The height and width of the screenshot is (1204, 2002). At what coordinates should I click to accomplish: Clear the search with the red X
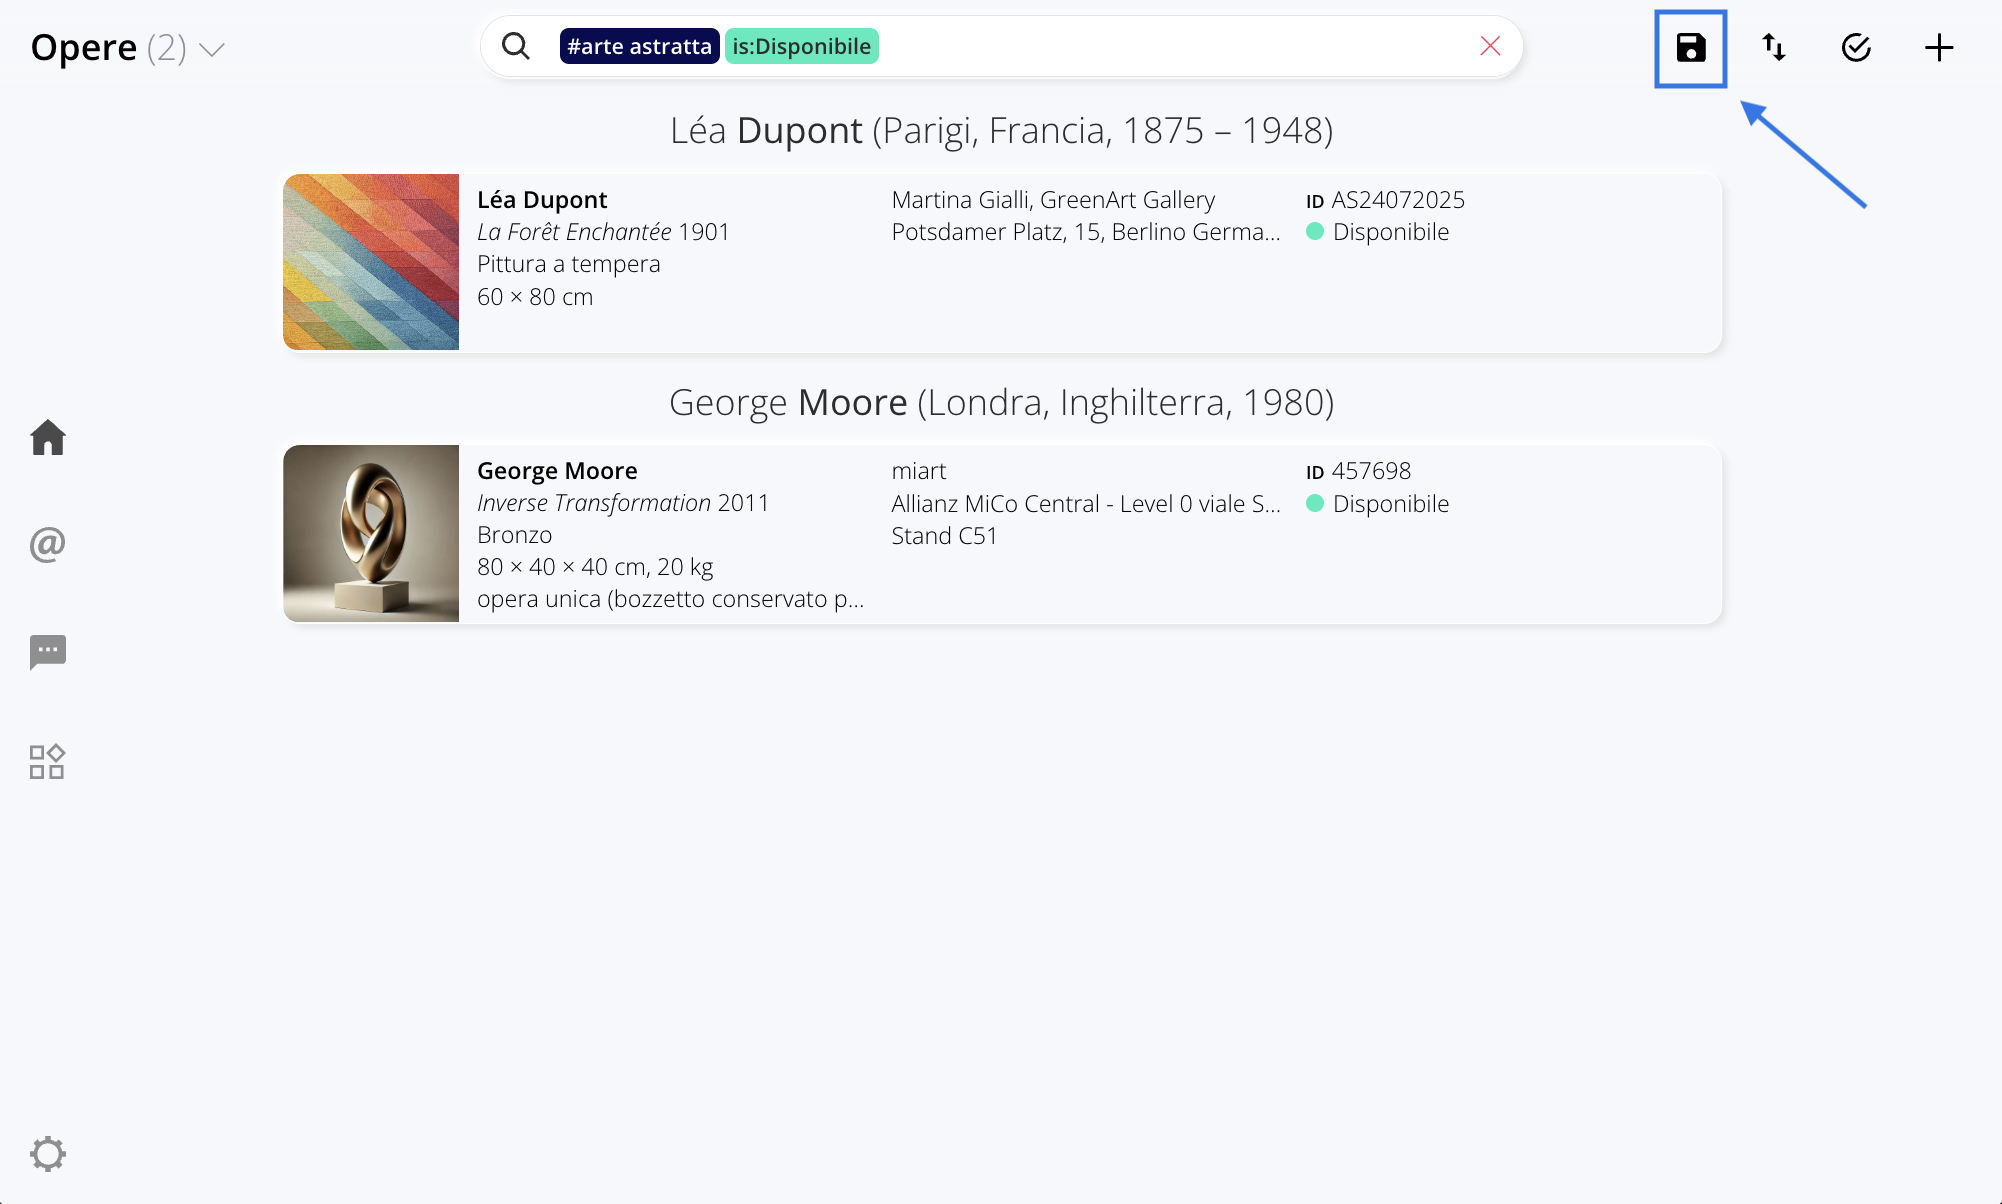coord(1490,46)
